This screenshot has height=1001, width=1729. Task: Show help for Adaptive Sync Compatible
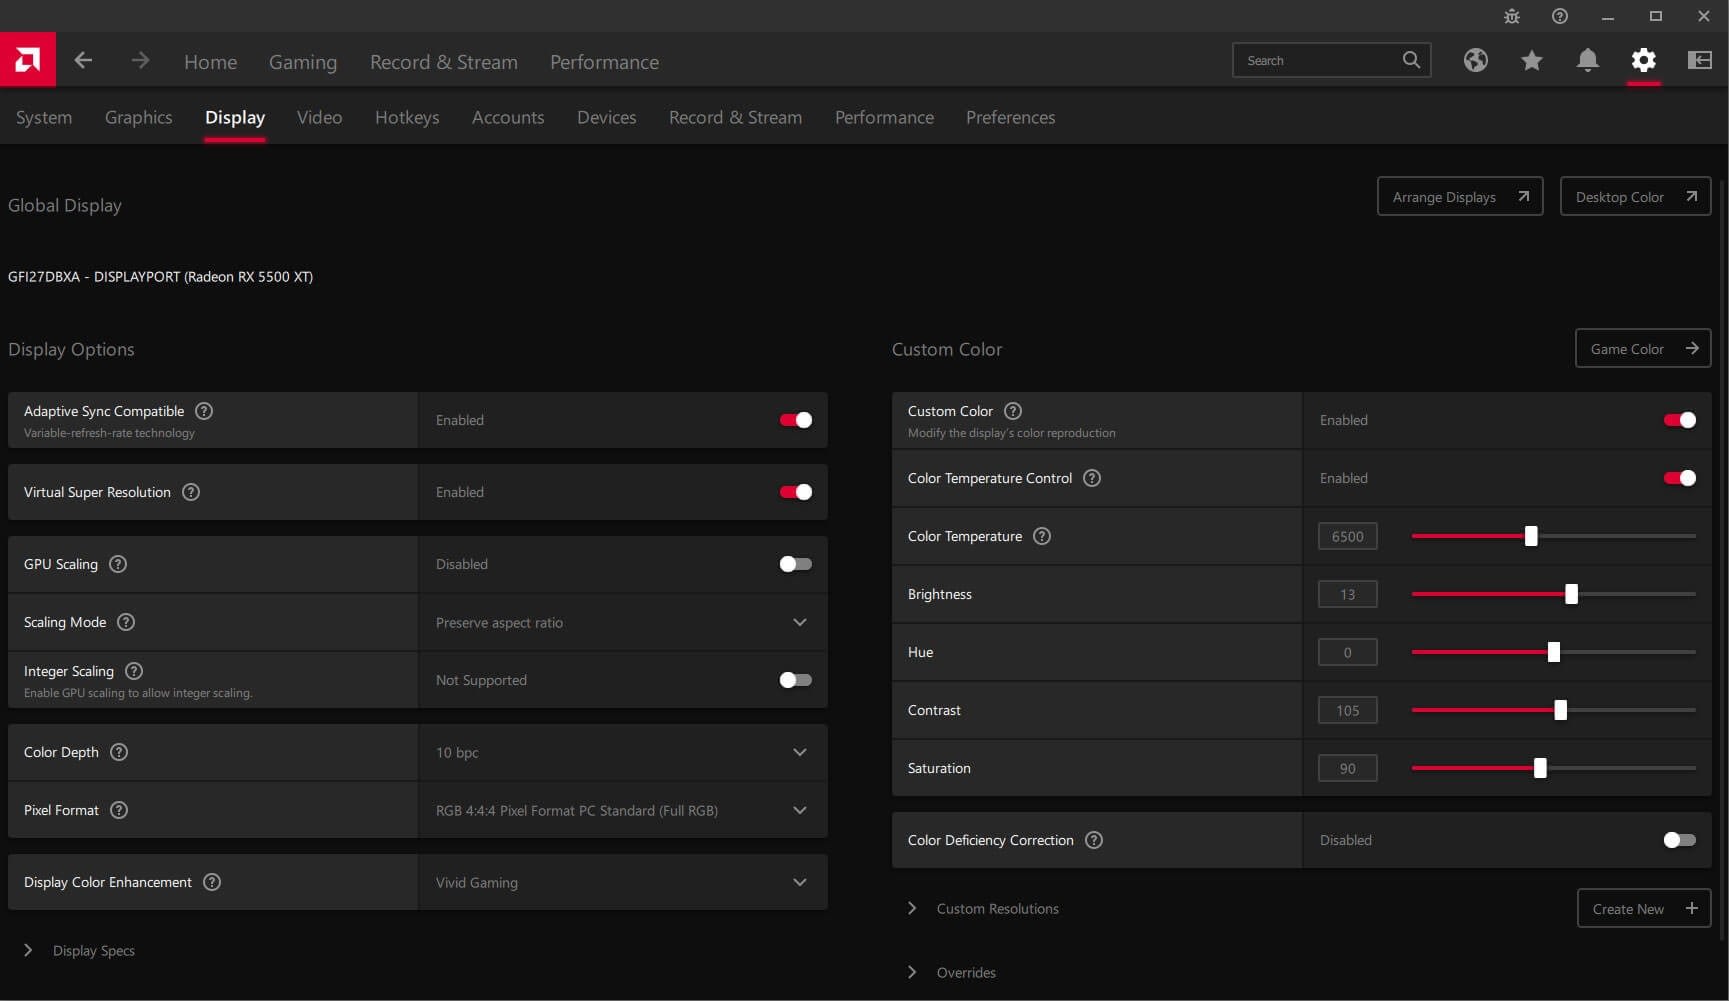click(204, 411)
